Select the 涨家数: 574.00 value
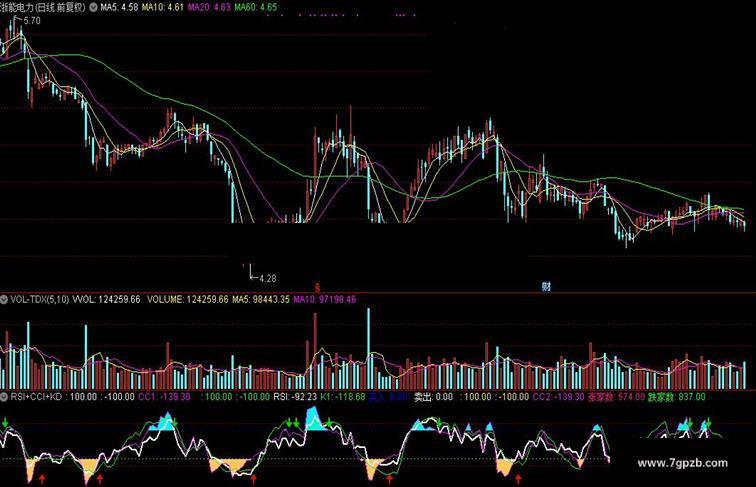 [x=616, y=397]
